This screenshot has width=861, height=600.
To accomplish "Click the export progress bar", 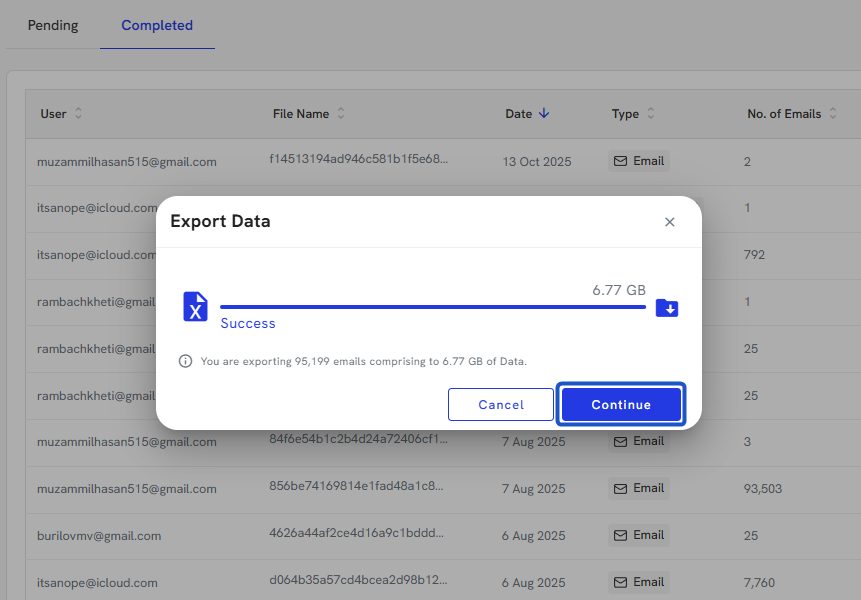I will [432, 307].
